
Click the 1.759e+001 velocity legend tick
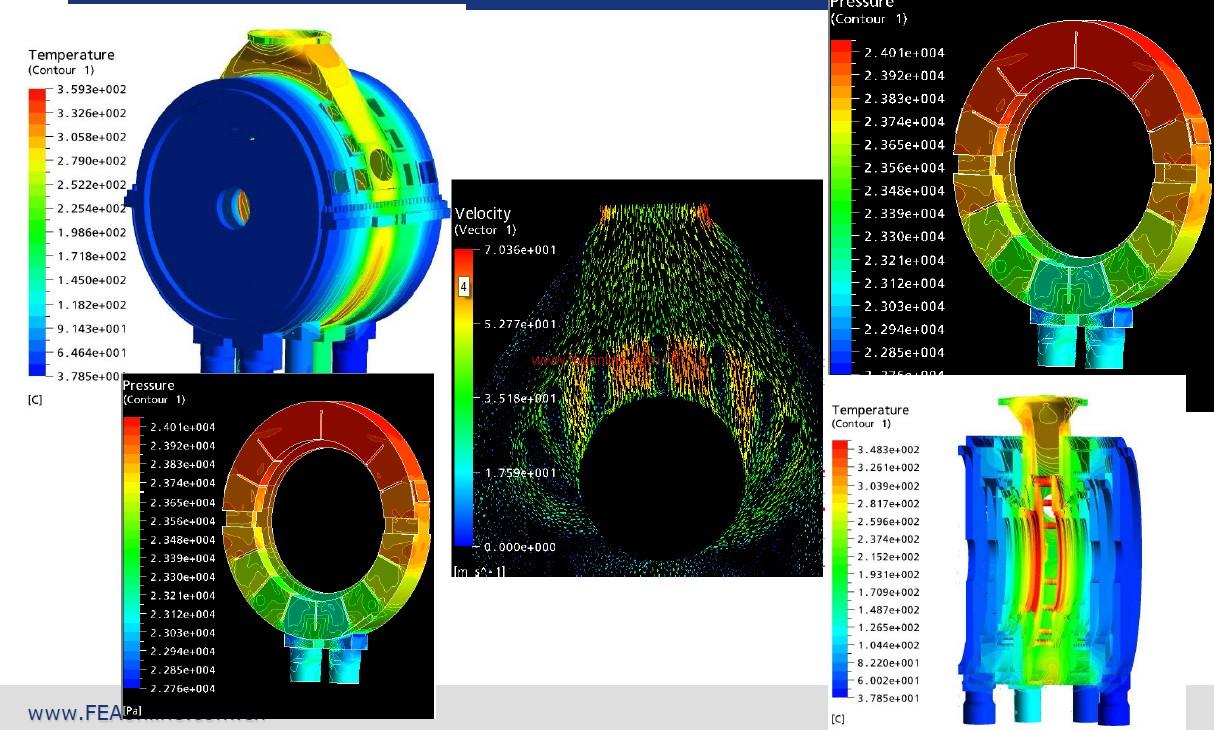(x=520, y=473)
